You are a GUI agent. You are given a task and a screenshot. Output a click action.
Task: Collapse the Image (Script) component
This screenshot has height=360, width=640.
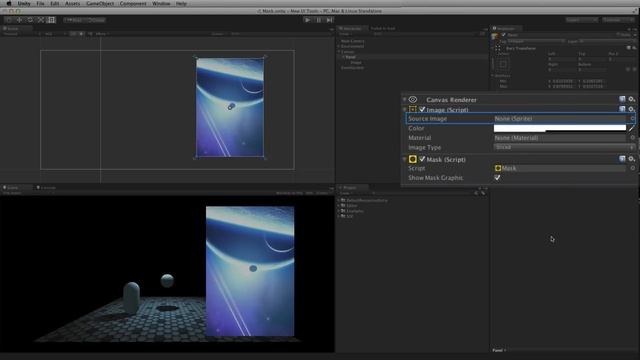404,109
